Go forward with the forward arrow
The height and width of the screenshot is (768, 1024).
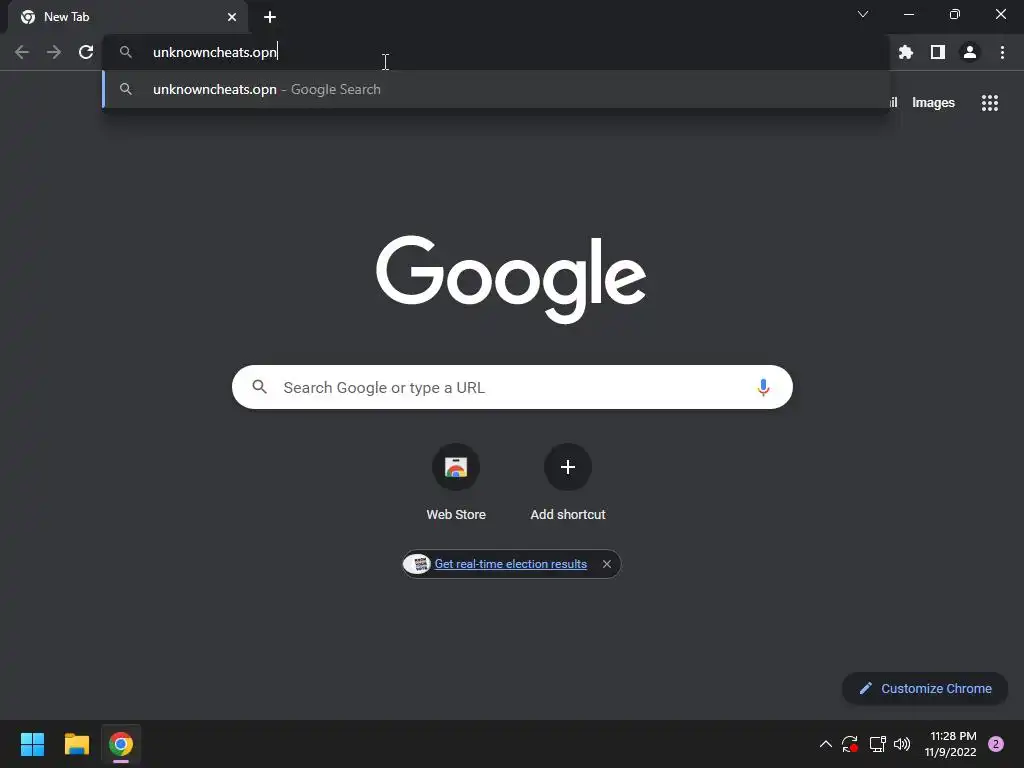[x=54, y=52]
